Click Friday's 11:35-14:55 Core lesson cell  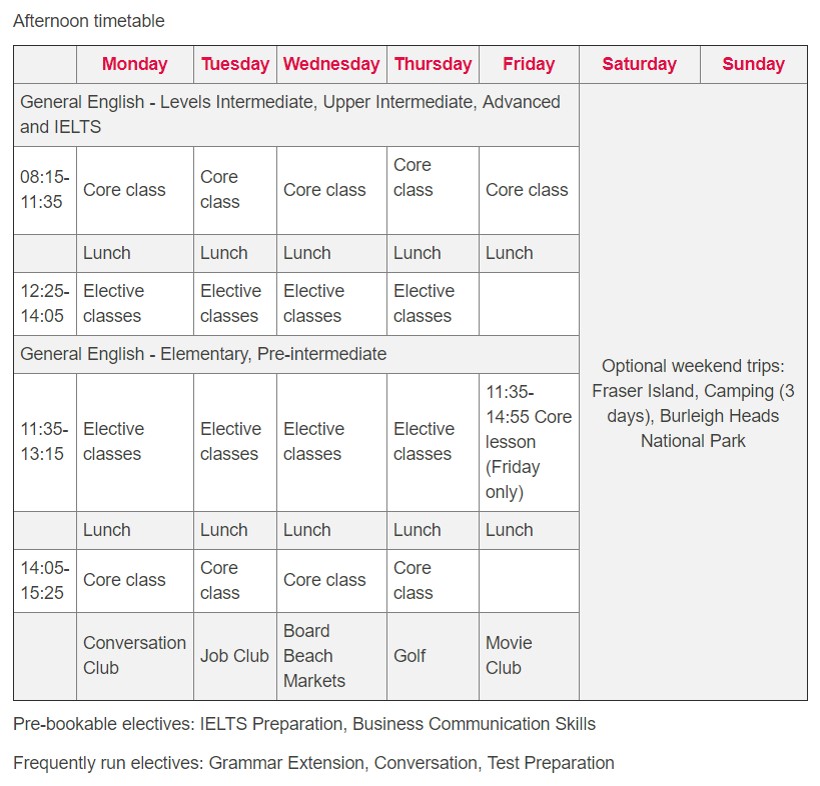pyautogui.click(x=529, y=442)
